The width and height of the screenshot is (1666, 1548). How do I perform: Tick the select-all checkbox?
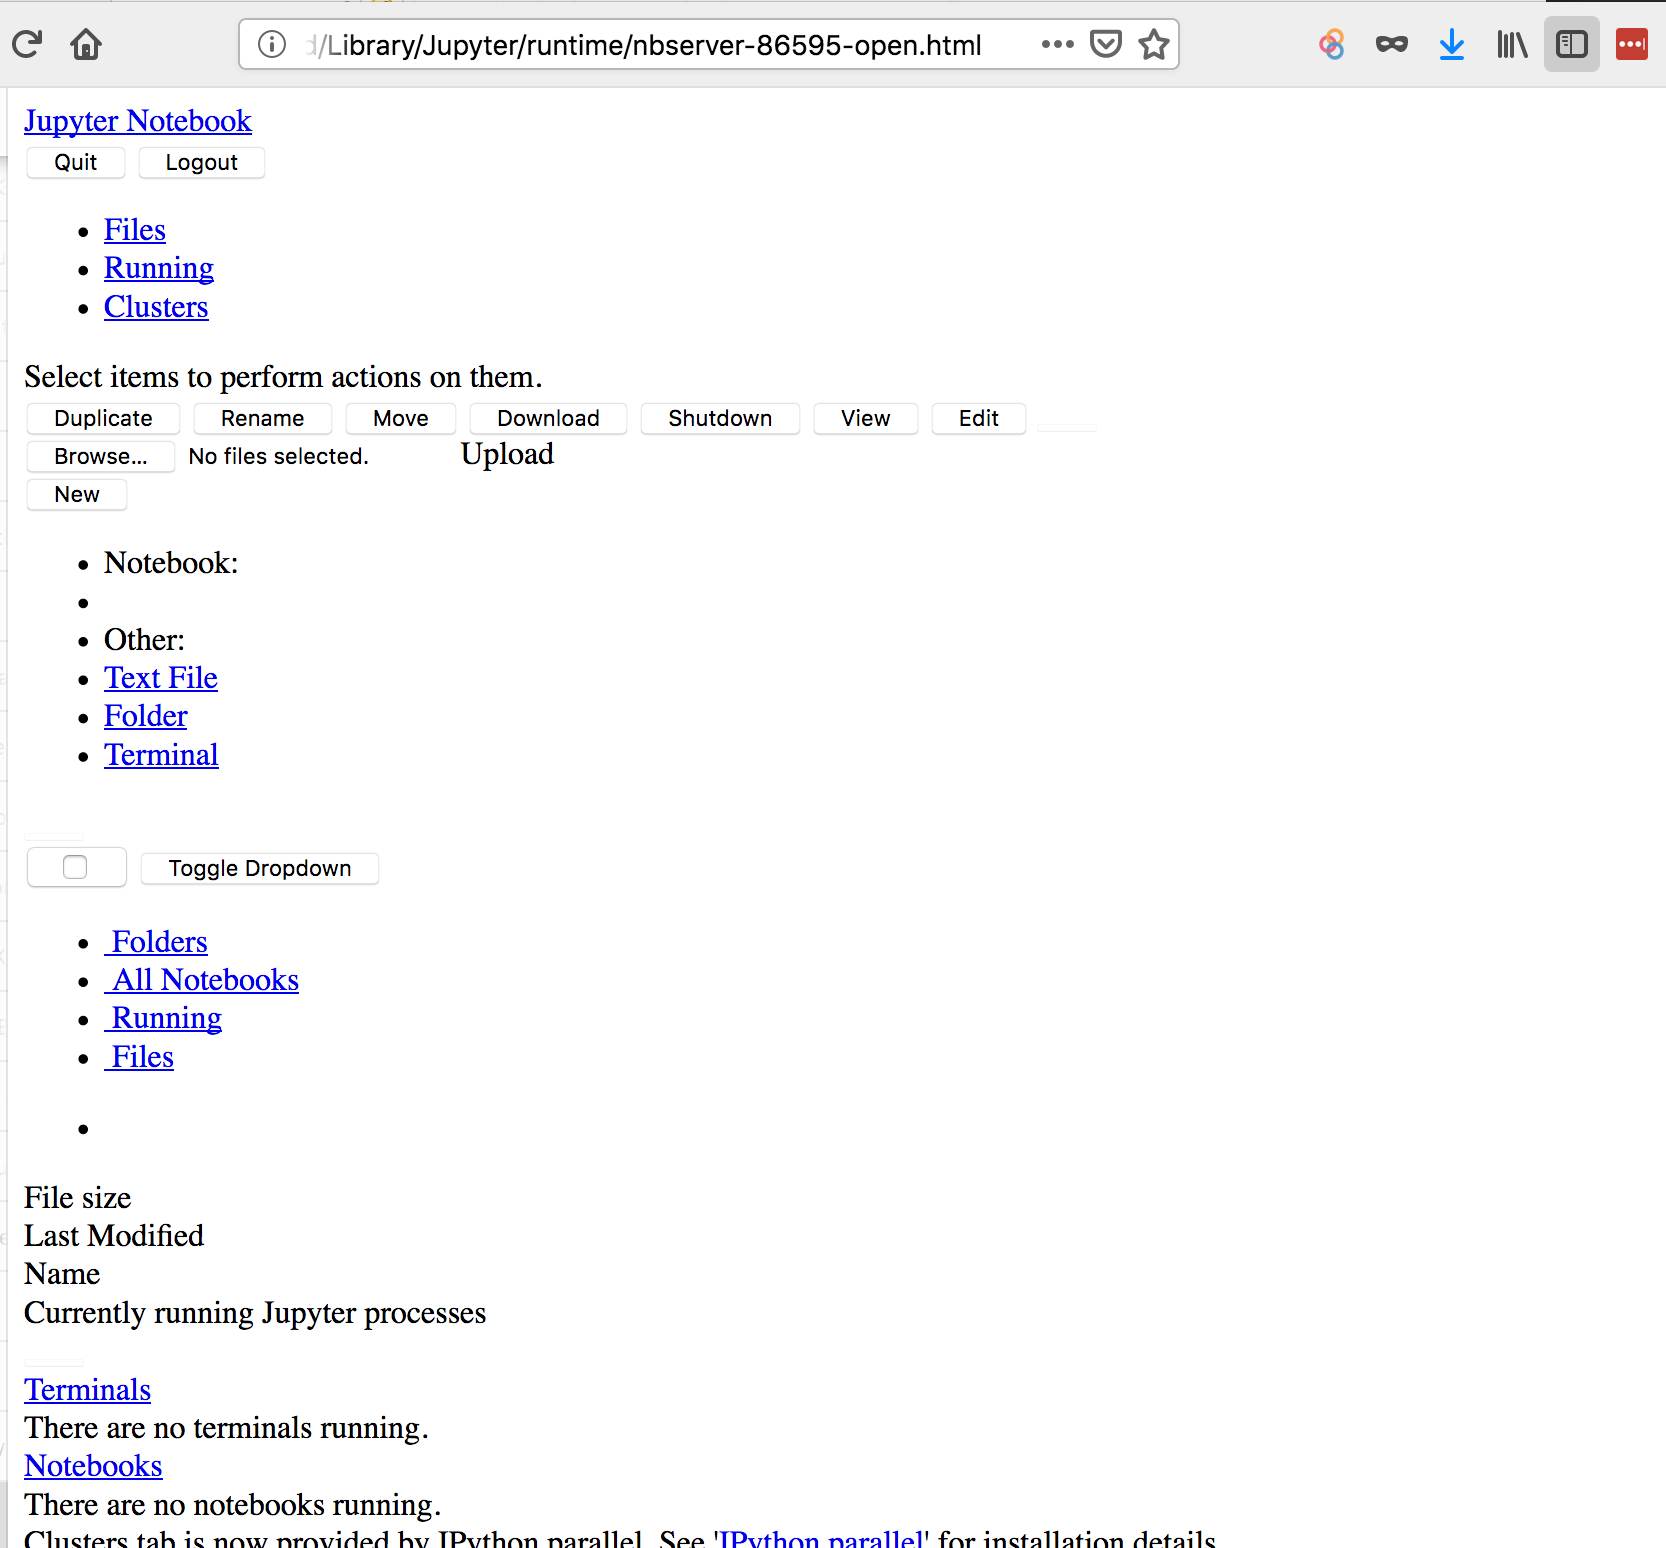coord(75,867)
